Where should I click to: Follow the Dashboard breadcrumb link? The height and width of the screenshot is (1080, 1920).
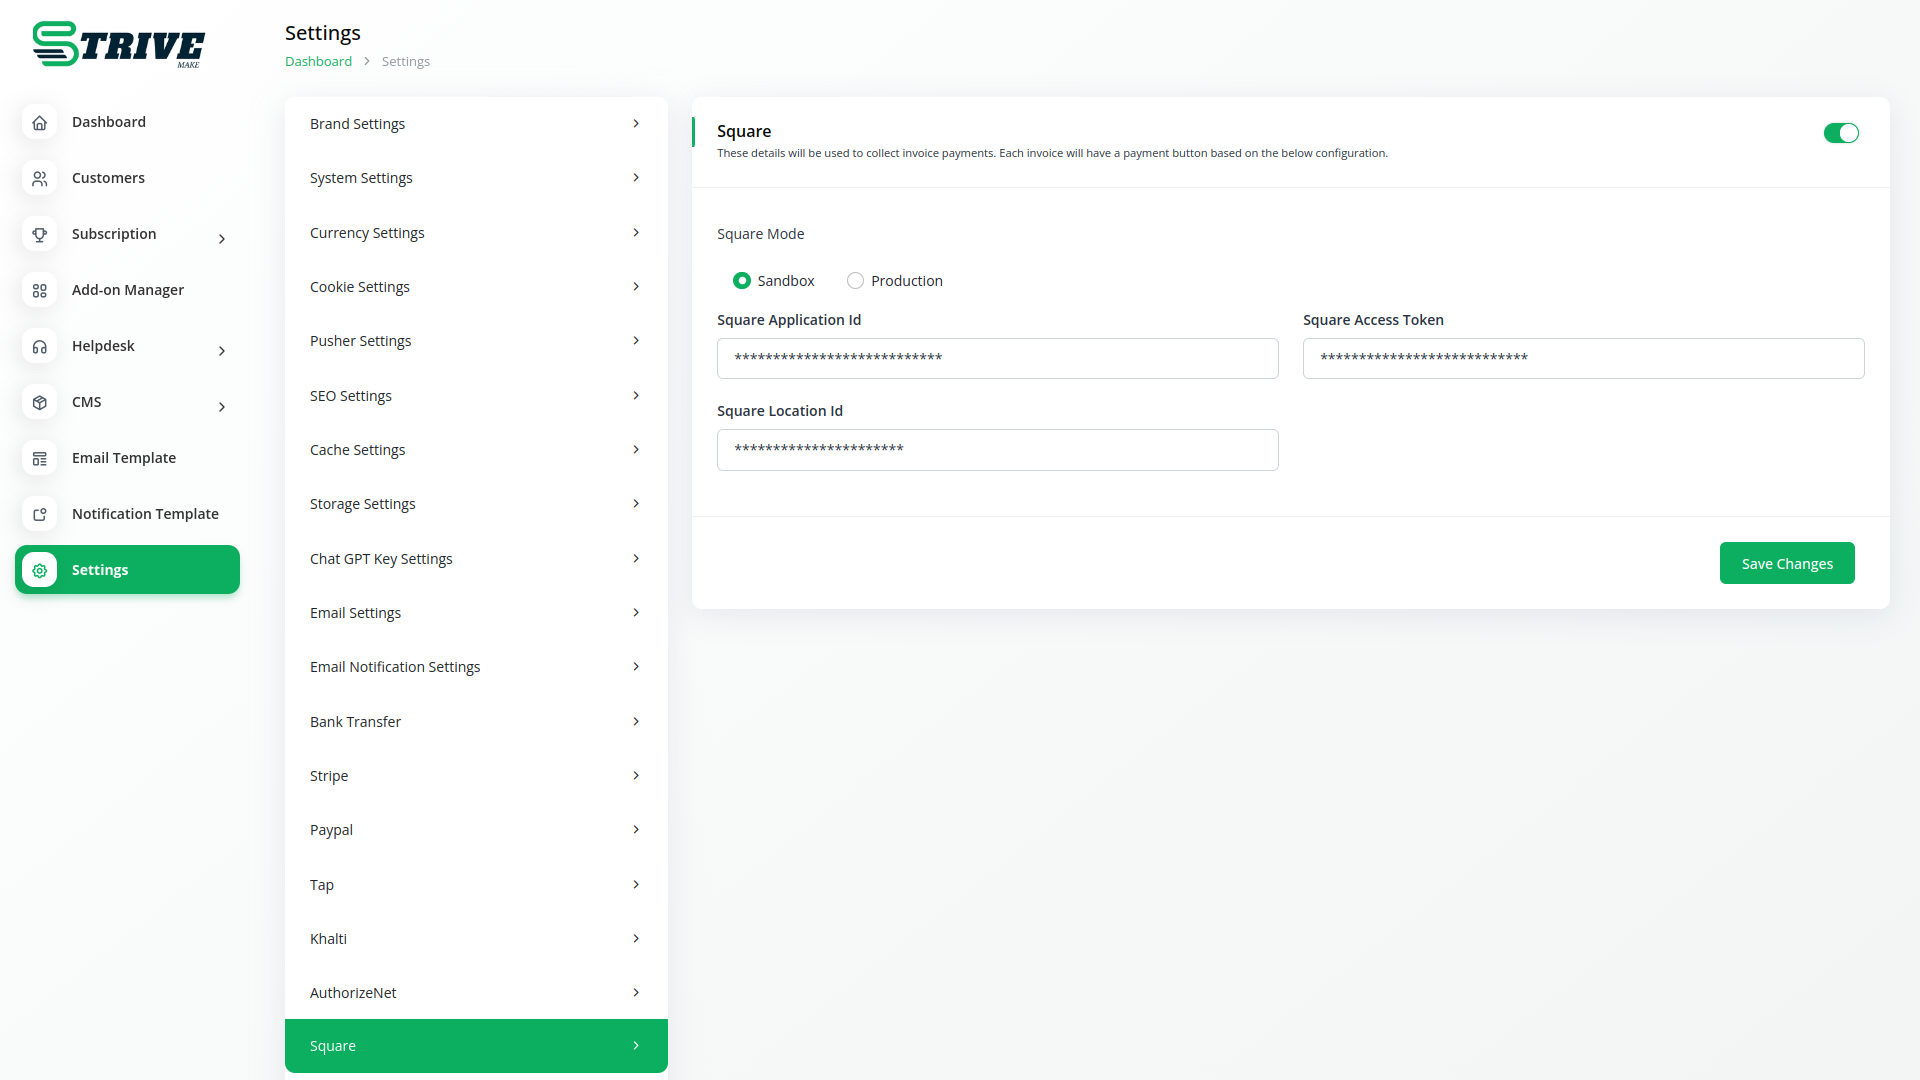[318, 61]
